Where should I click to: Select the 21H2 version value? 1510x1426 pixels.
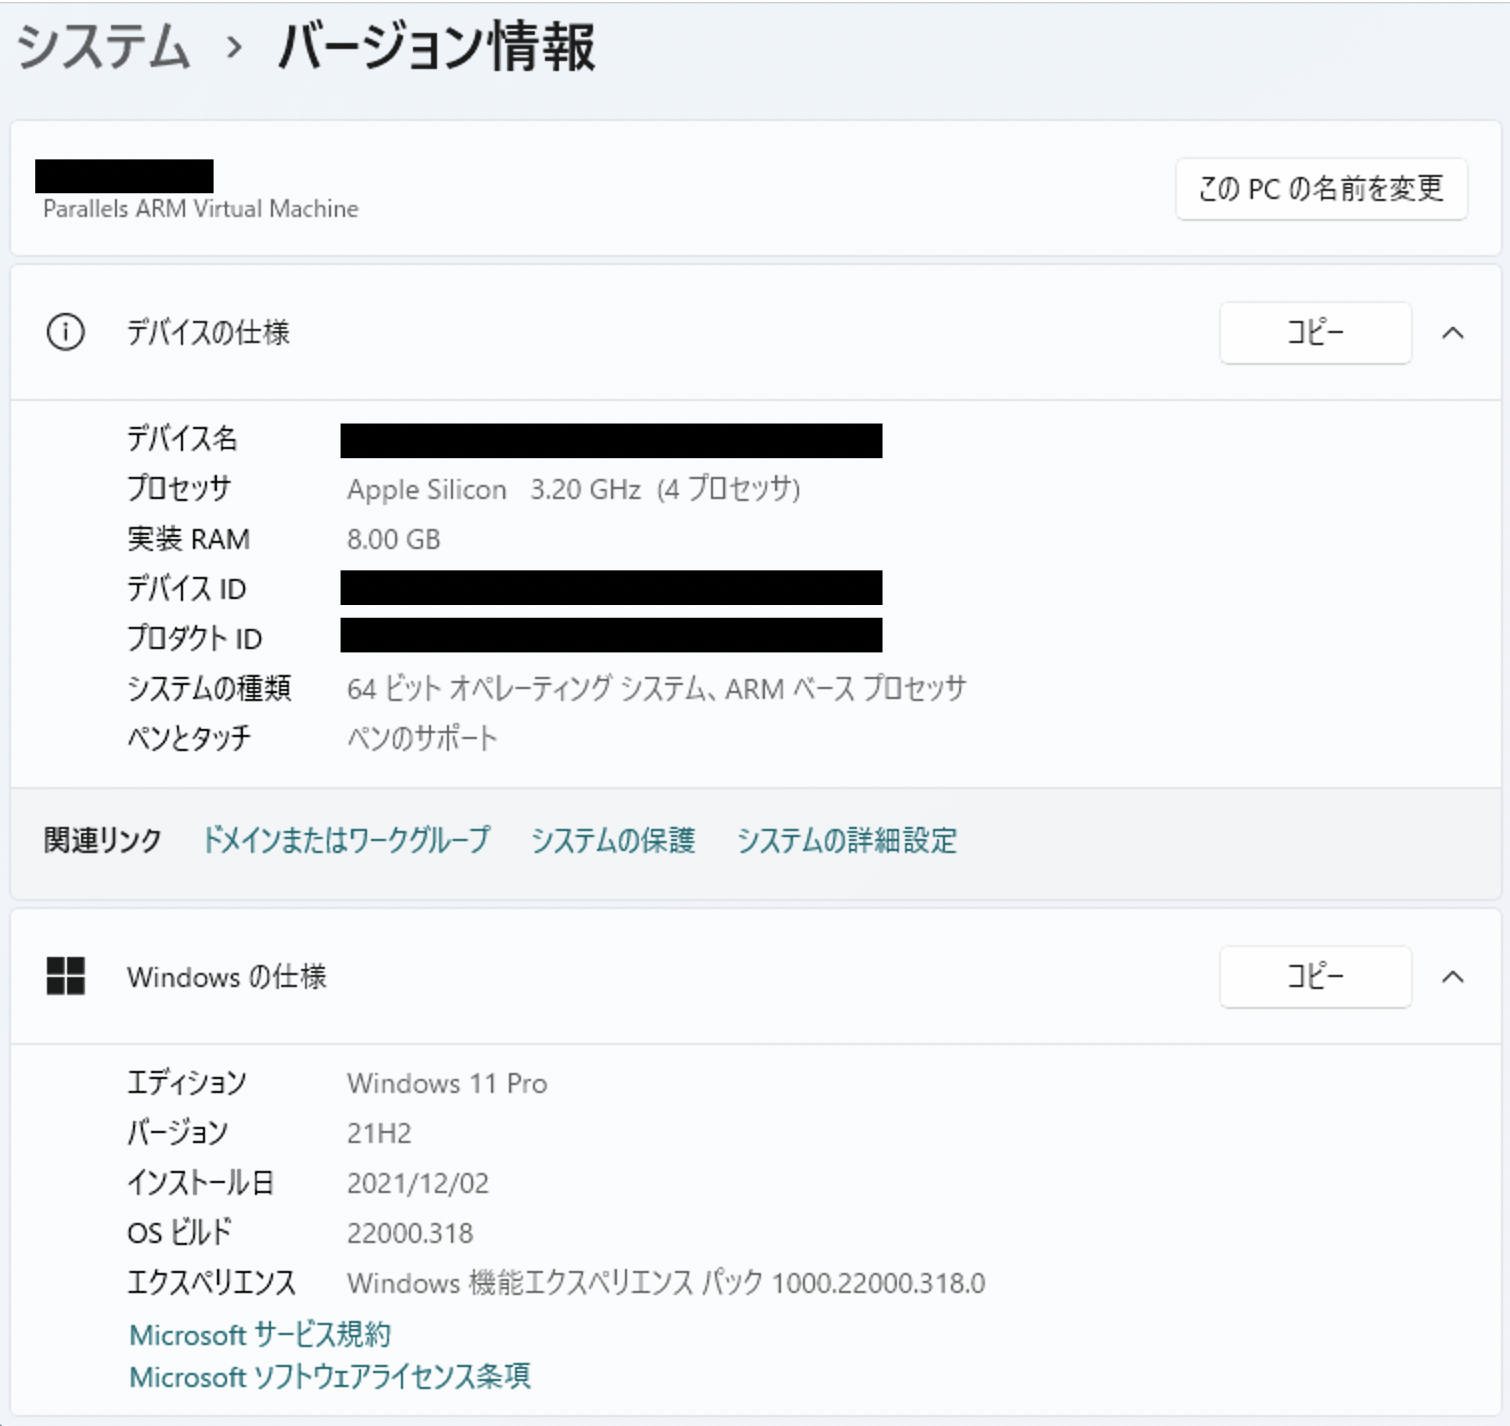pyautogui.click(x=379, y=1133)
